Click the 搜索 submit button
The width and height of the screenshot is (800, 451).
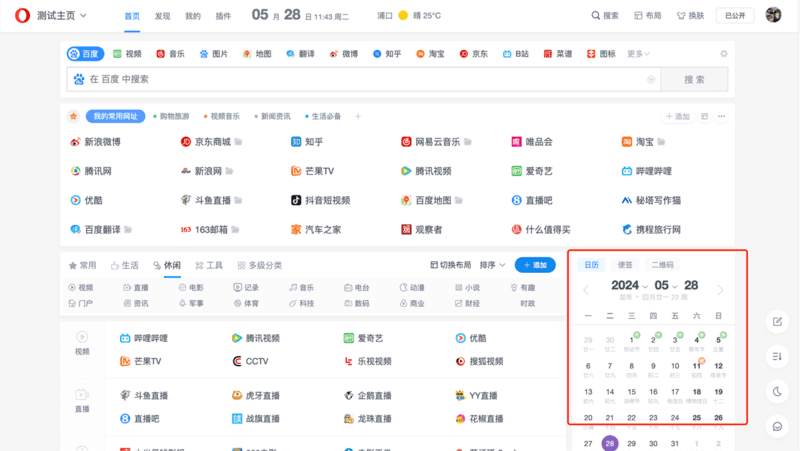[x=694, y=79]
